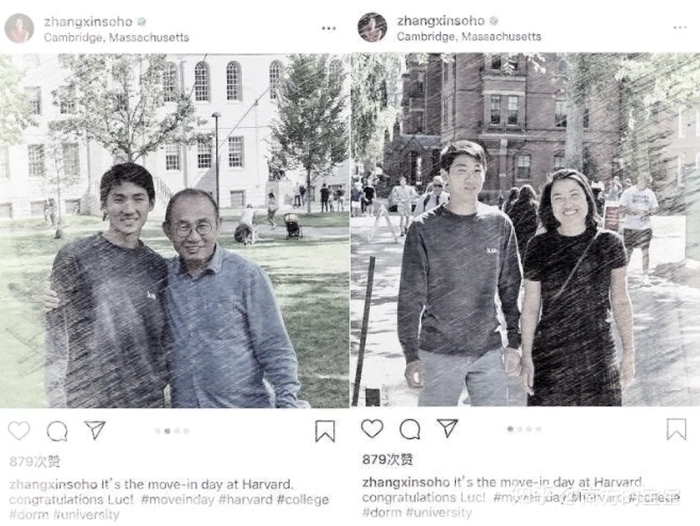The width and height of the screenshot is (700, 526).
Task: Open comments on the right post
Action: [x=410, y=429]
